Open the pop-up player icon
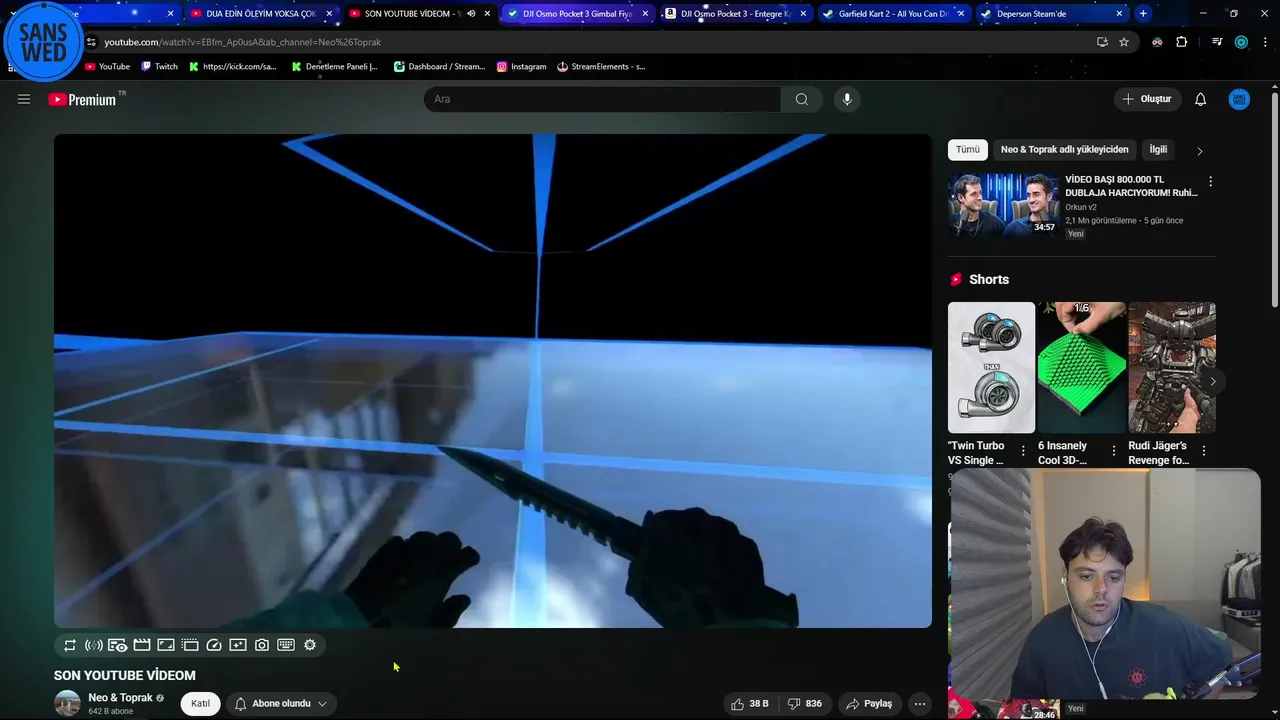1280x720 pixels. click(x=190, y=645)
